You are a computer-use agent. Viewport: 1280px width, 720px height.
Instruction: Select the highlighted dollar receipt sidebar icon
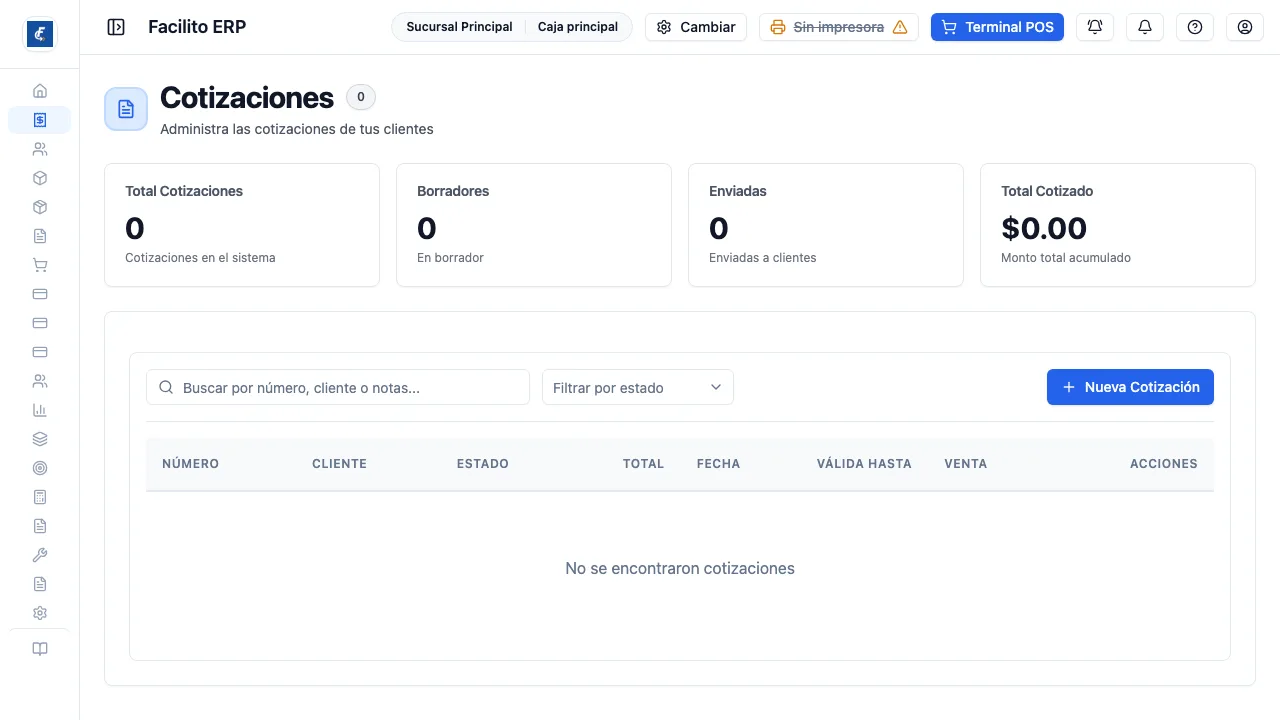(40, 120)
